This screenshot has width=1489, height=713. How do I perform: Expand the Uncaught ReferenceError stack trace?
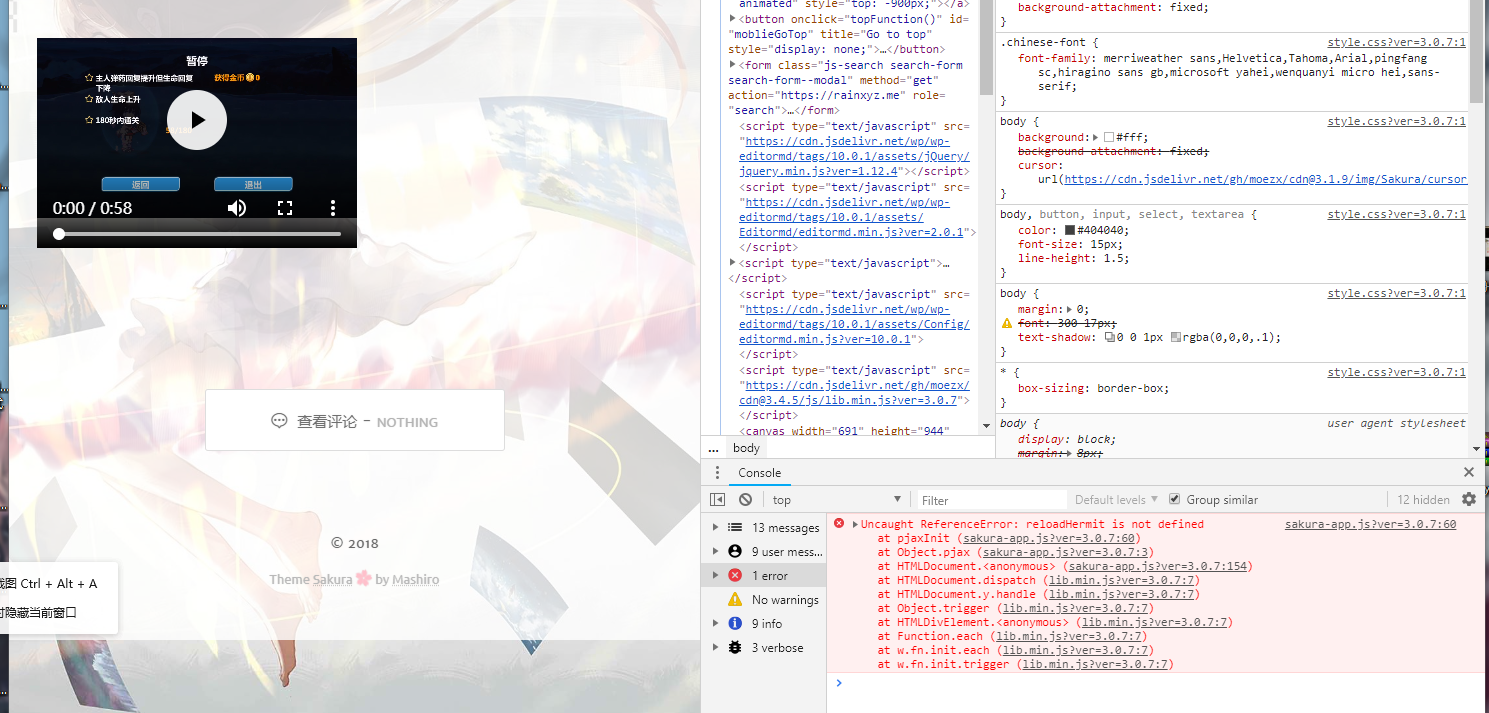[x=855, y=524]
